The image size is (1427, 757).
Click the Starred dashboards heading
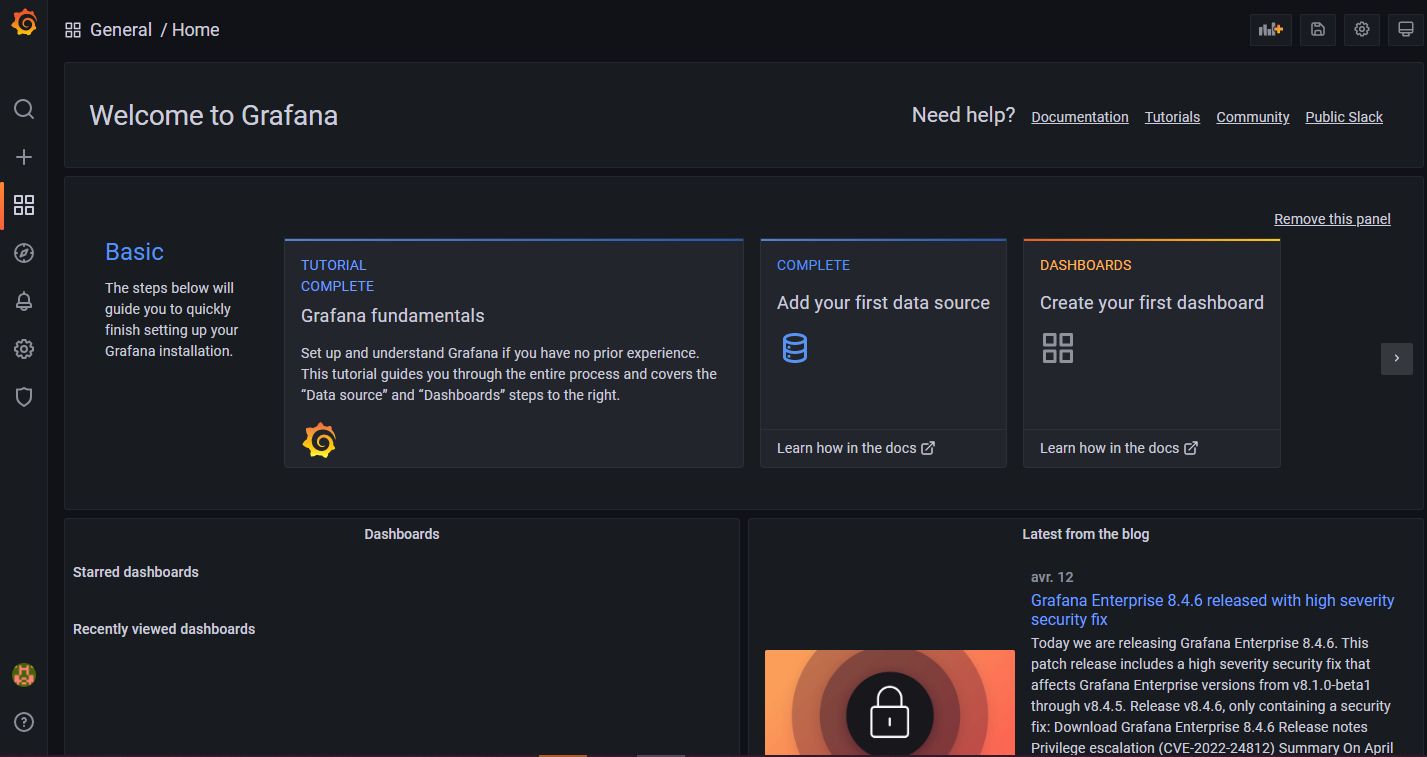[x=136, y=572]
